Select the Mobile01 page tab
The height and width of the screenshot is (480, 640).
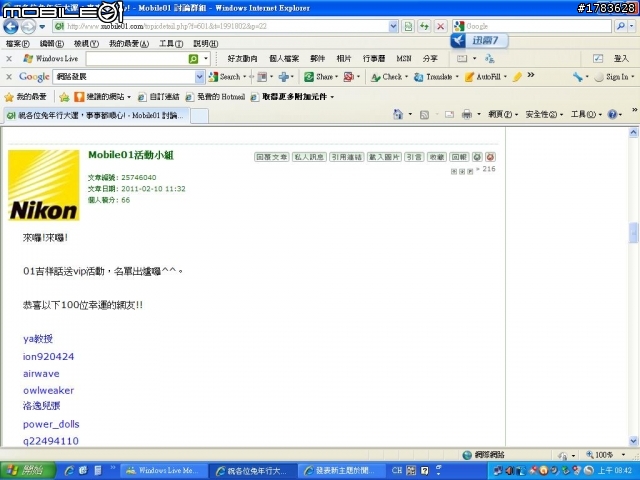(x=96, y=116)
